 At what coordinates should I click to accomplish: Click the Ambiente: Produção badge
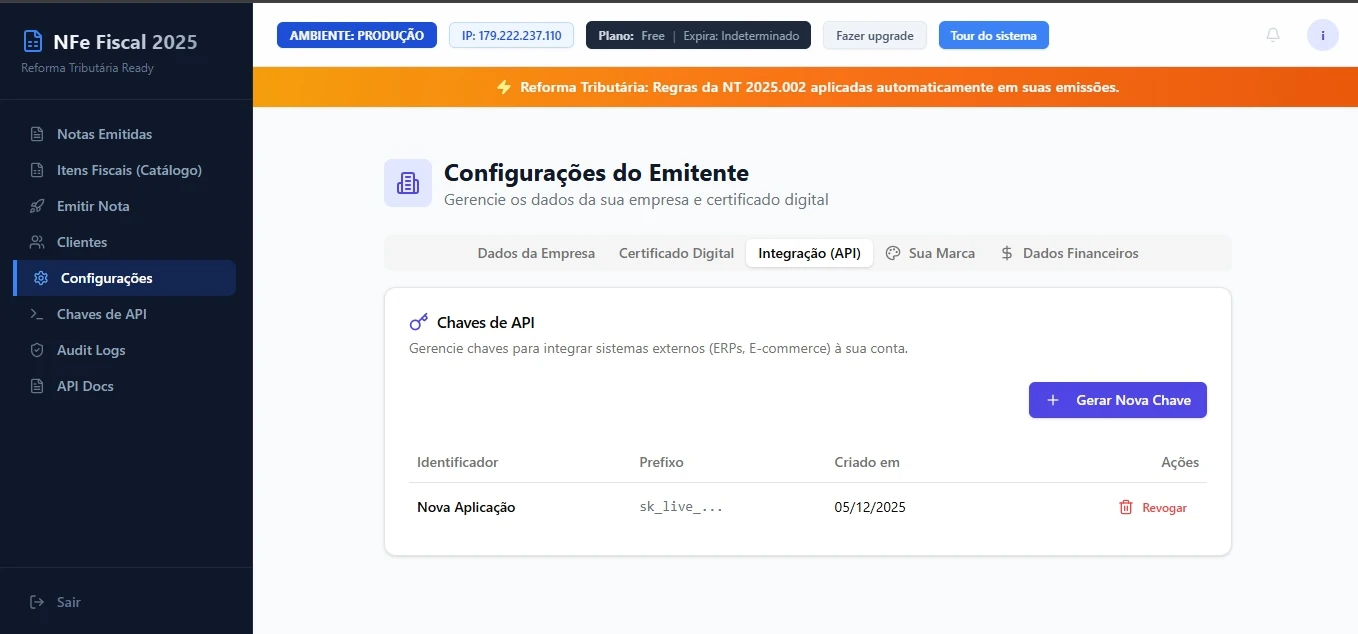point(357,36)
